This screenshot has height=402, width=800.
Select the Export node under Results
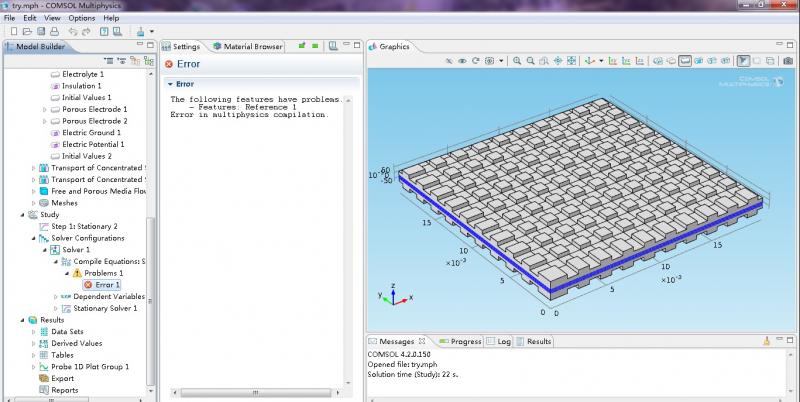point(57,379)
